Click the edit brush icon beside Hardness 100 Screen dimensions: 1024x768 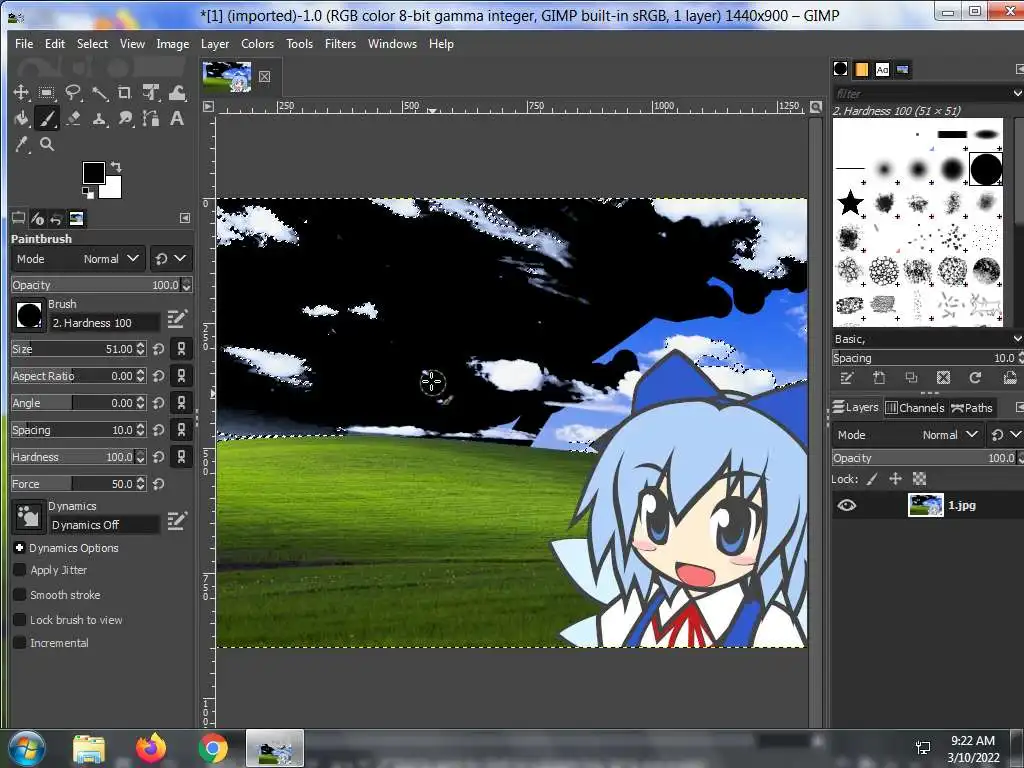tap(177, 319)
